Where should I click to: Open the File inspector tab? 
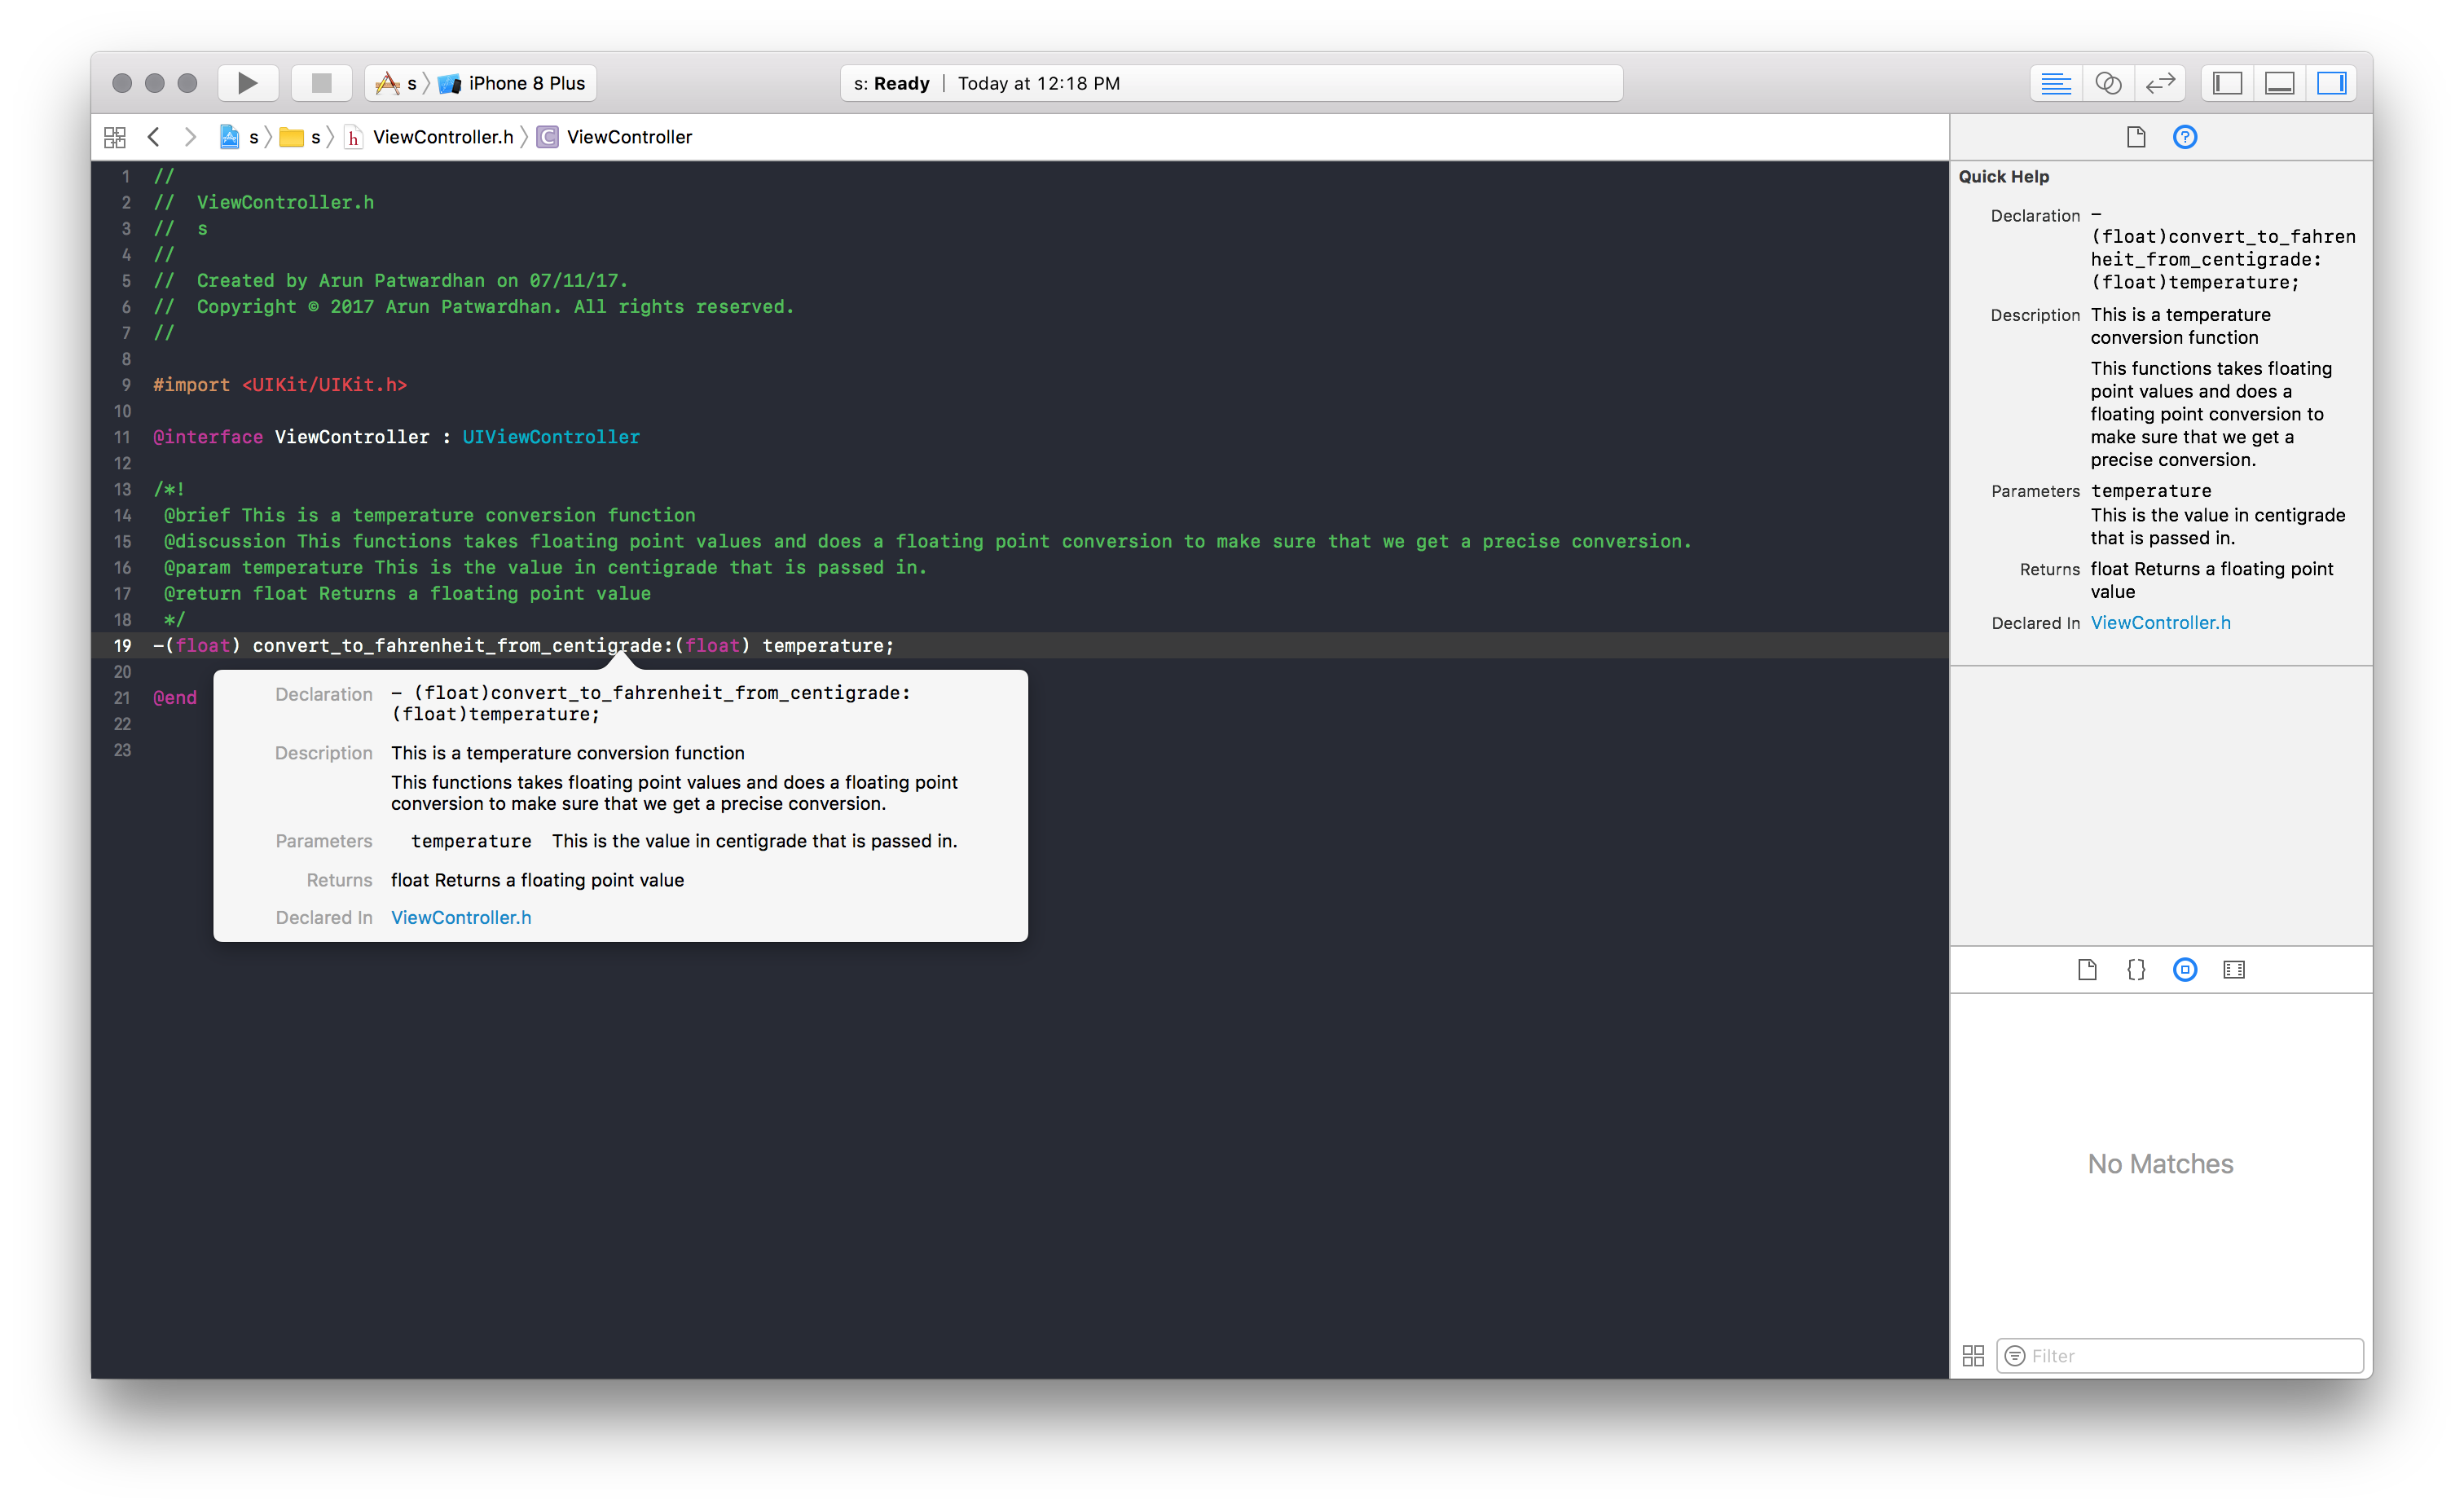click(2136, 137)
